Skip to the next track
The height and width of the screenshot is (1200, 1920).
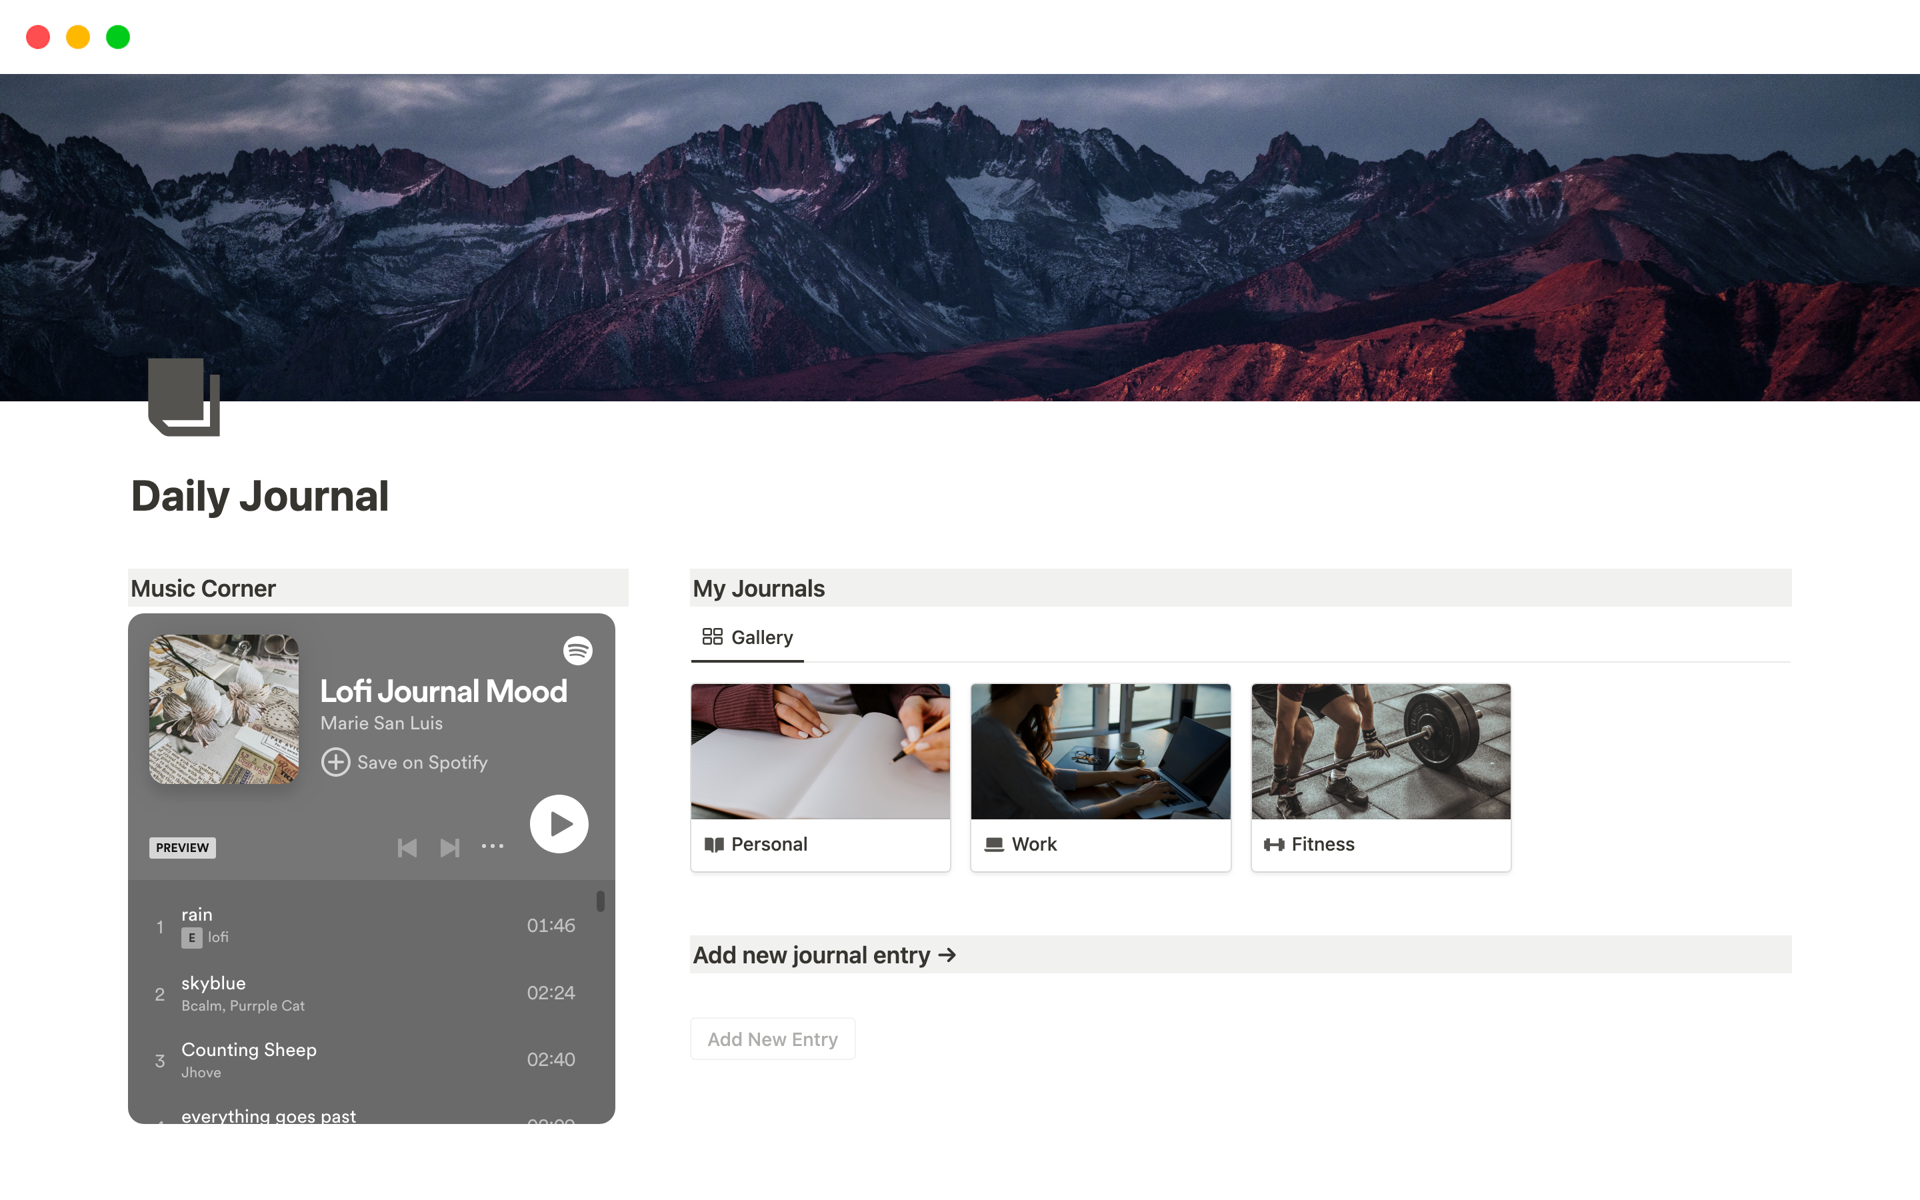click(449, 847)
